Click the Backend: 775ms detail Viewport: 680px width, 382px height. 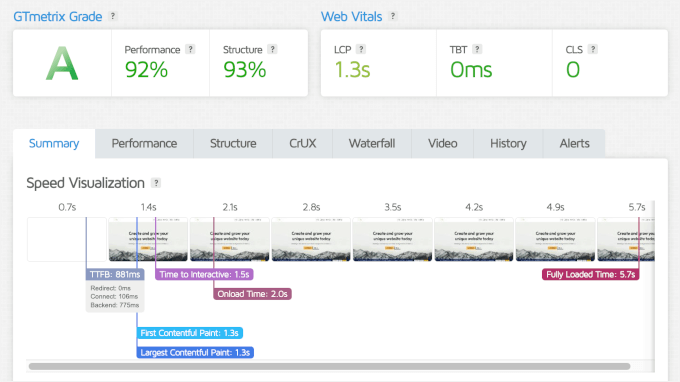[115, 305]
